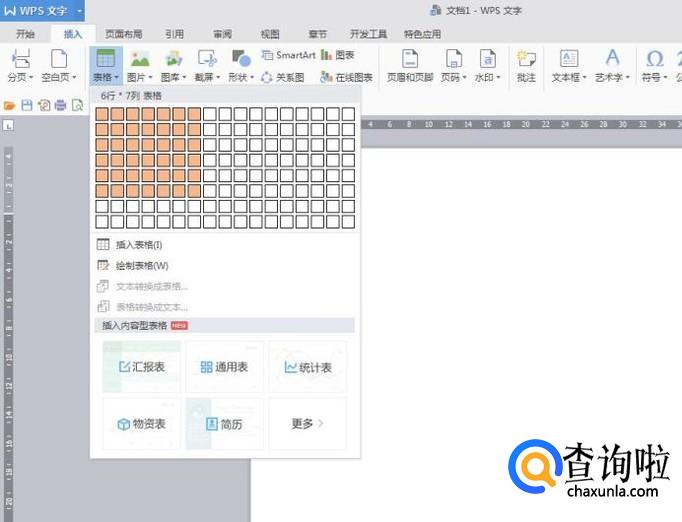Click the Shapes (形状) icon
This screenshot has height=522, width=682.
tap(241, 58)
